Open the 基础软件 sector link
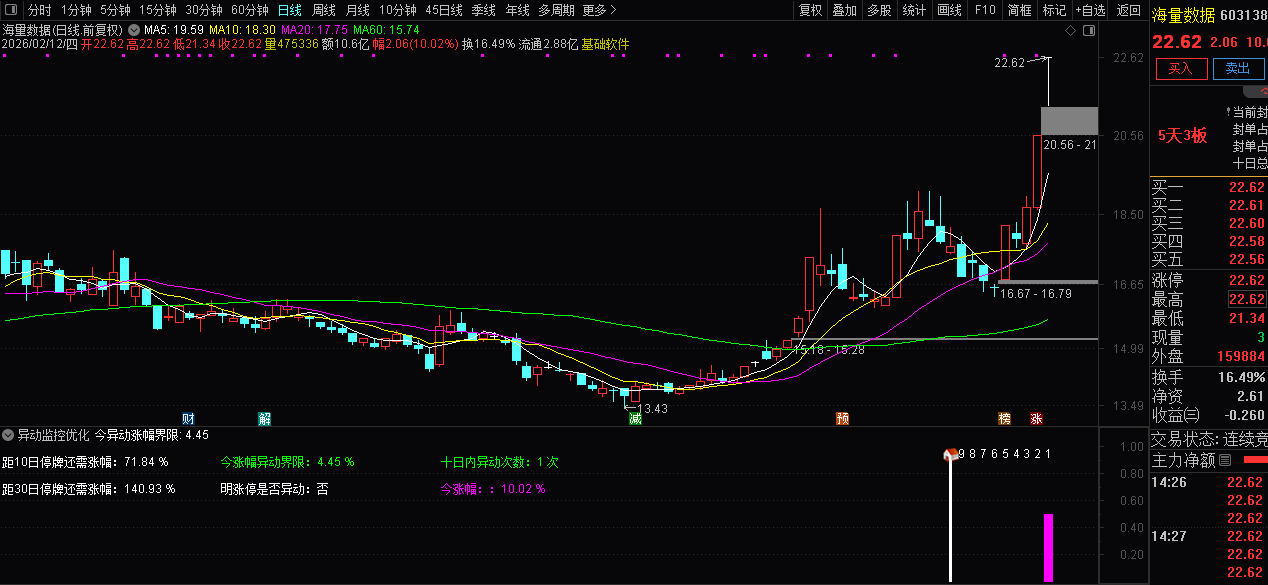 (606, 44)
